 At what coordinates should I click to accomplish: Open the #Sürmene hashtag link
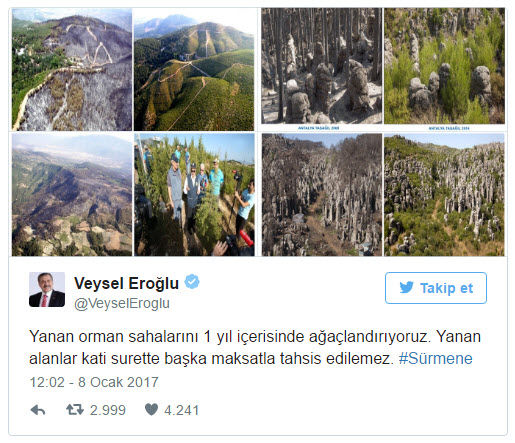tap(435, 359)
